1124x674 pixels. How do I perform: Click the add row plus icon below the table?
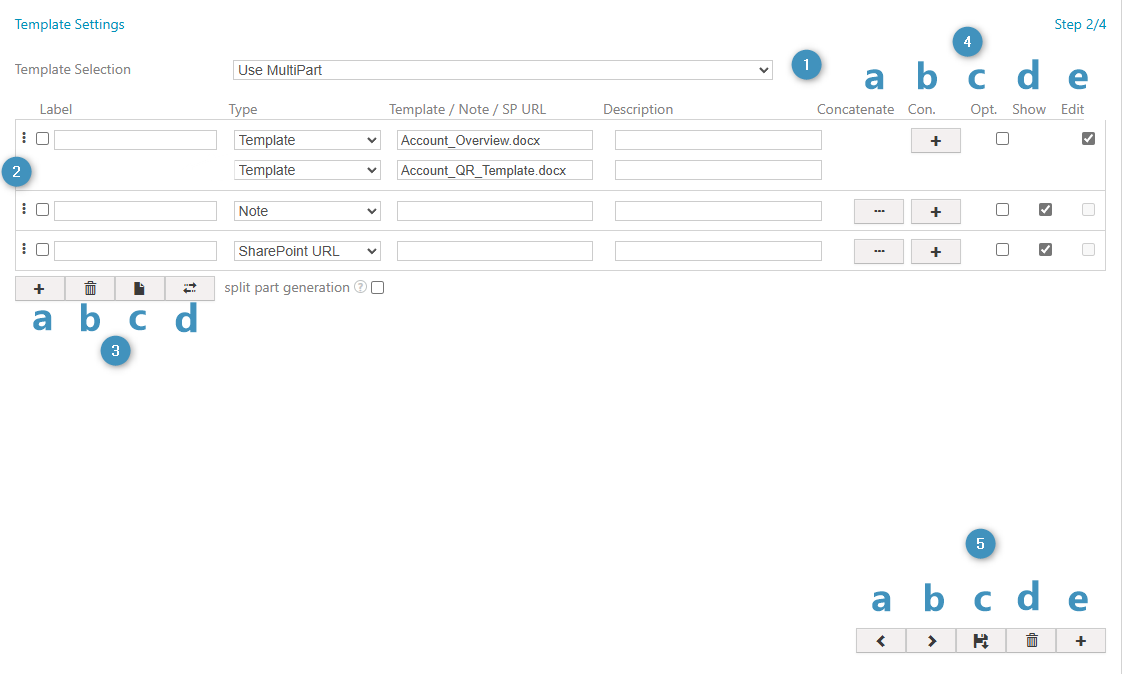click(40, 288)
